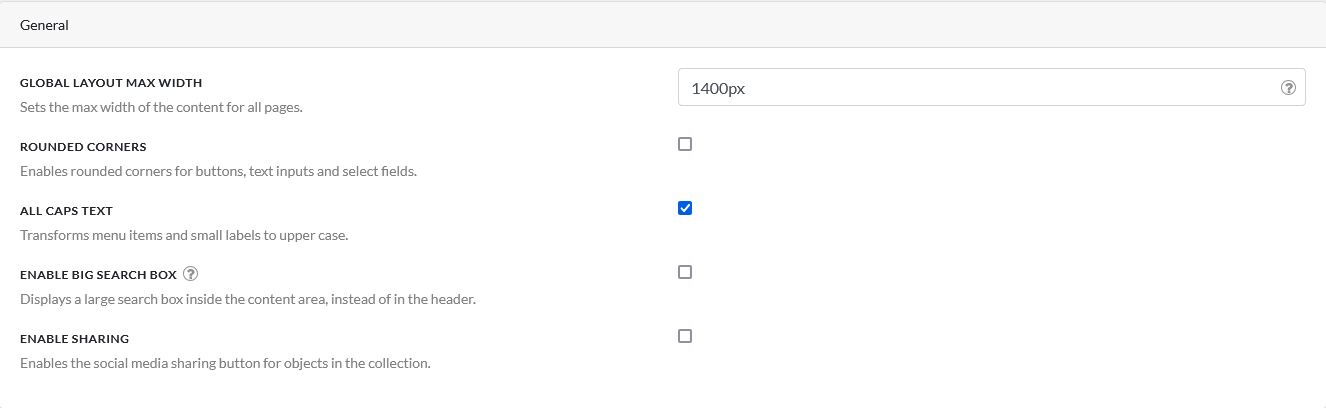The height and width of the screenshot is (408, 1326).
Task: Click help icon beside Enable Big Search Box
Action: pyautogui.click(x=190, y=274)
